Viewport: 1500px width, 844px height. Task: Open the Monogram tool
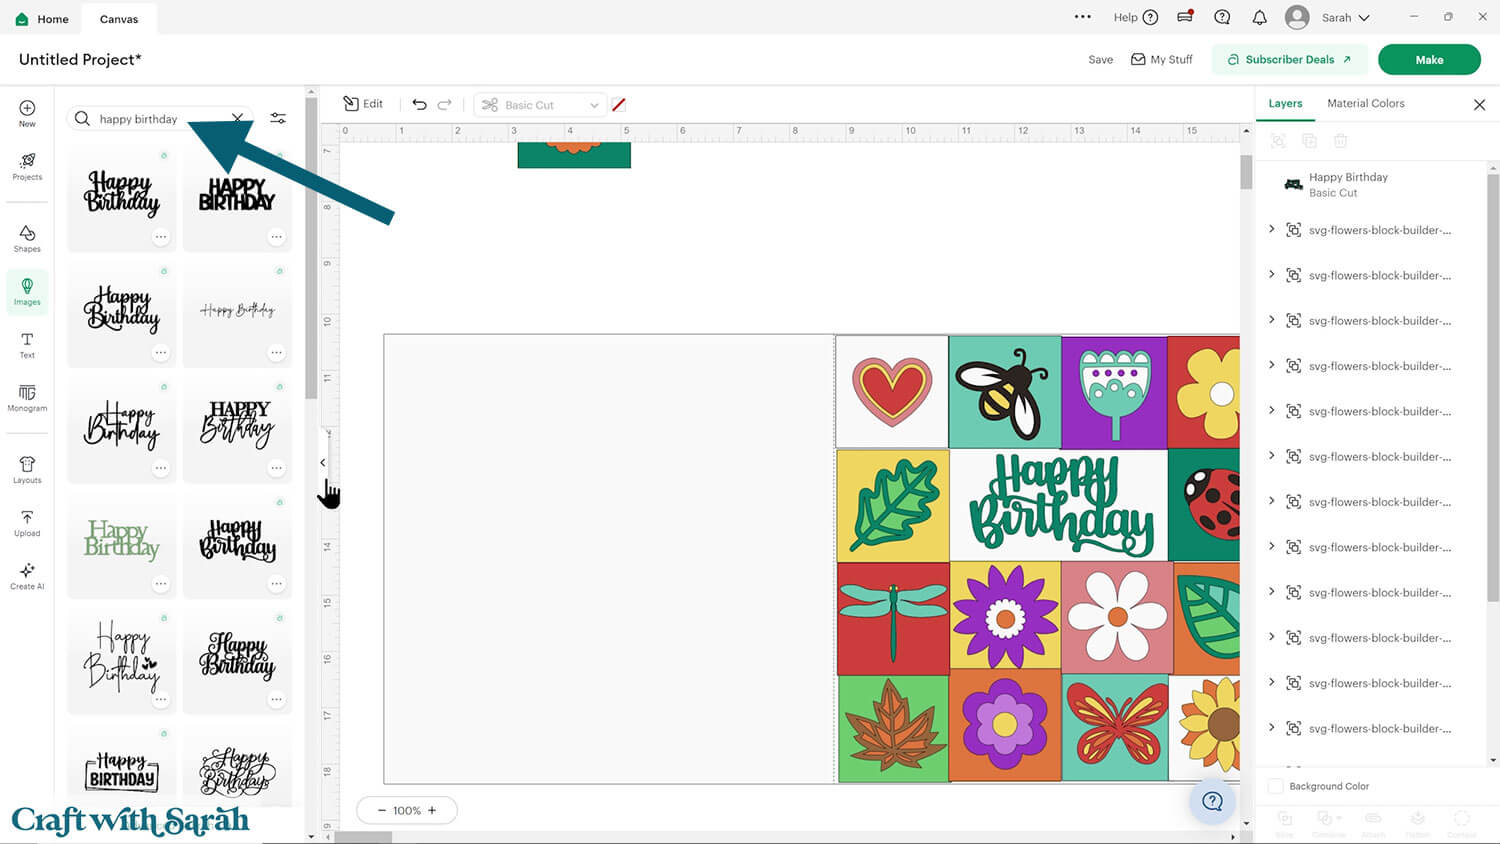click(27, 398)
